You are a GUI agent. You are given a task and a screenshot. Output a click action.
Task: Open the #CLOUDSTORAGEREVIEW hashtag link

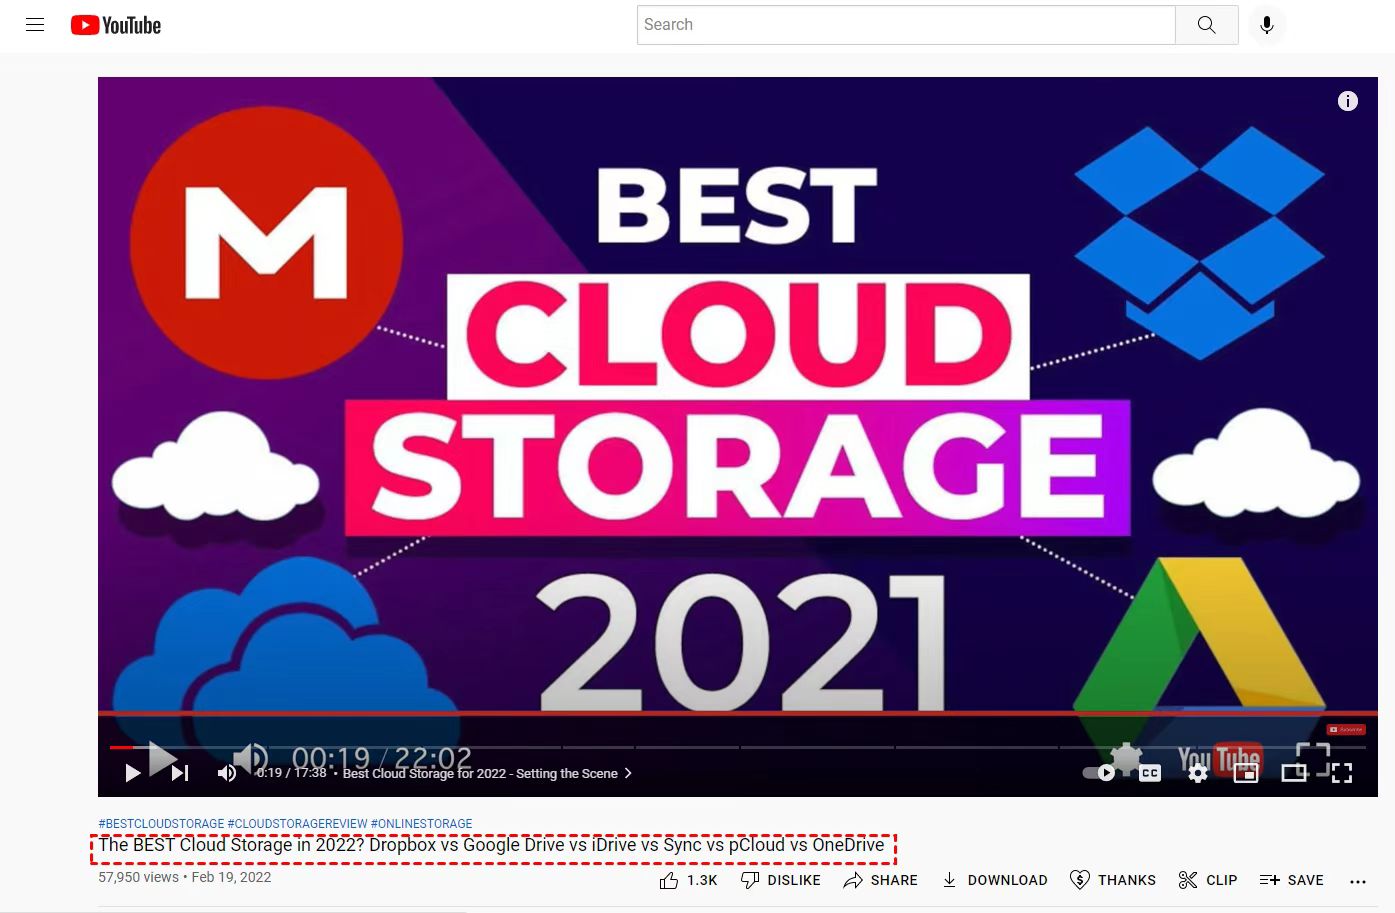(297, 824)
